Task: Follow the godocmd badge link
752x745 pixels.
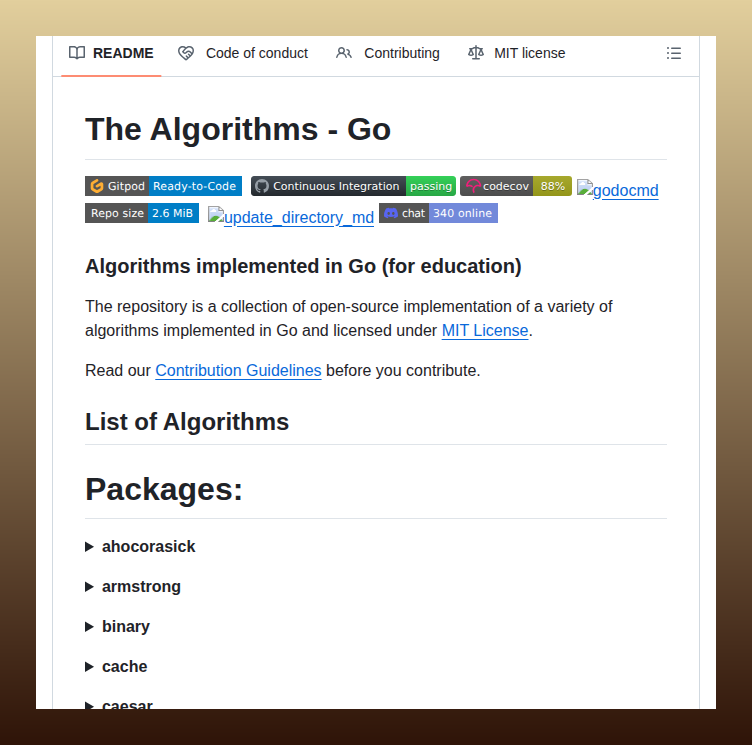Action: click(618, 190)
